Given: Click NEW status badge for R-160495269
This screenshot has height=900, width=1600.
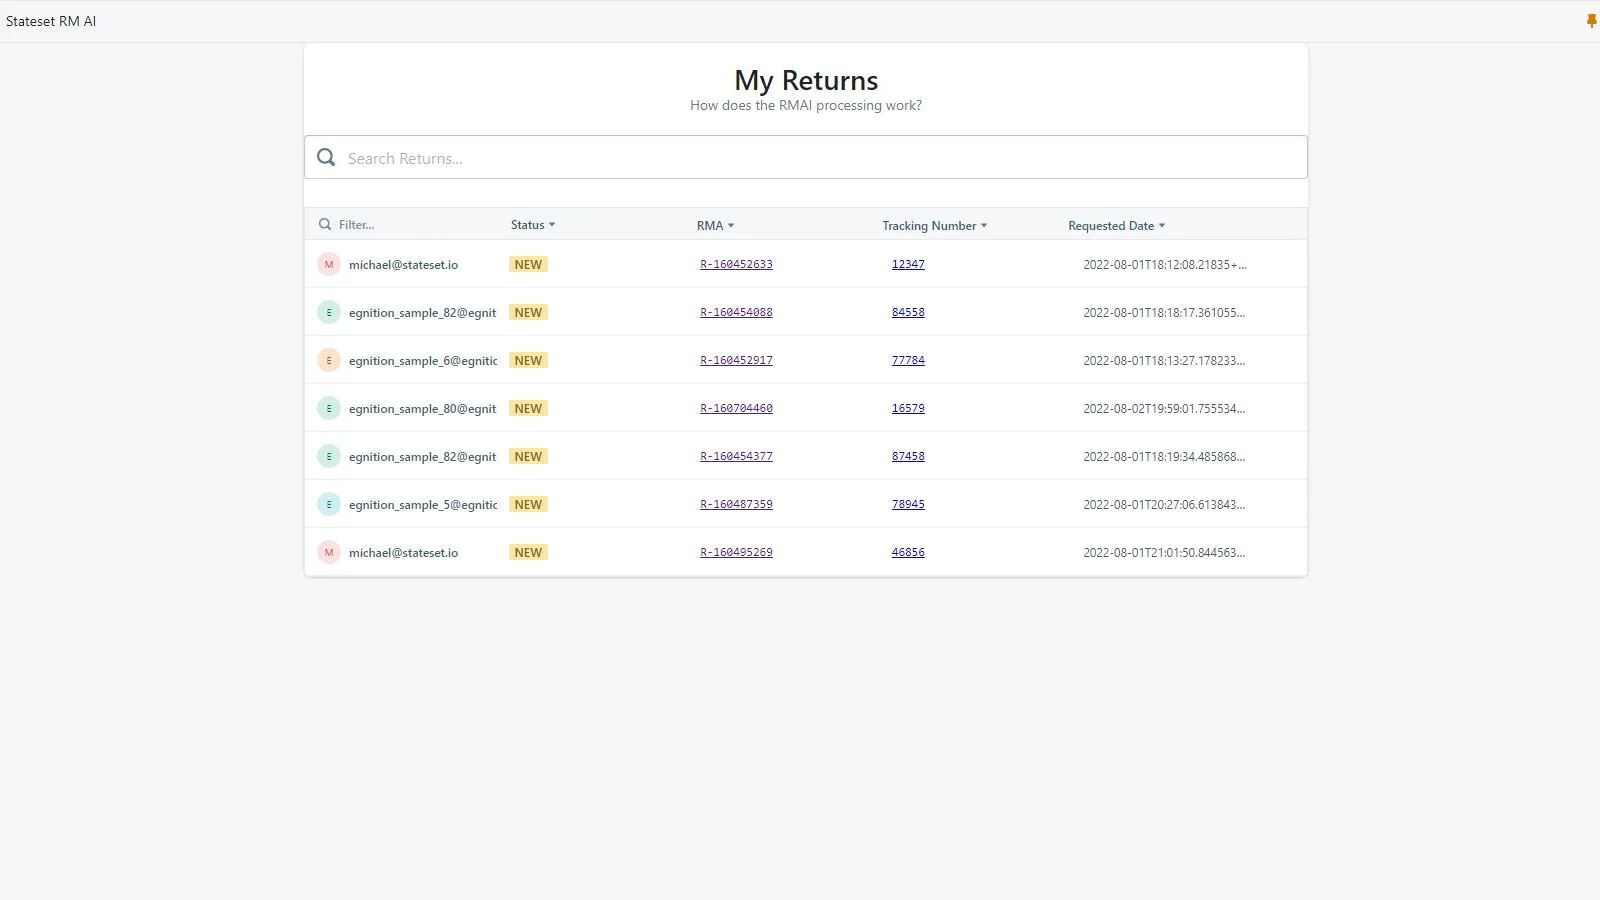Looking at the screenshot, I should [x=528, y=553].
